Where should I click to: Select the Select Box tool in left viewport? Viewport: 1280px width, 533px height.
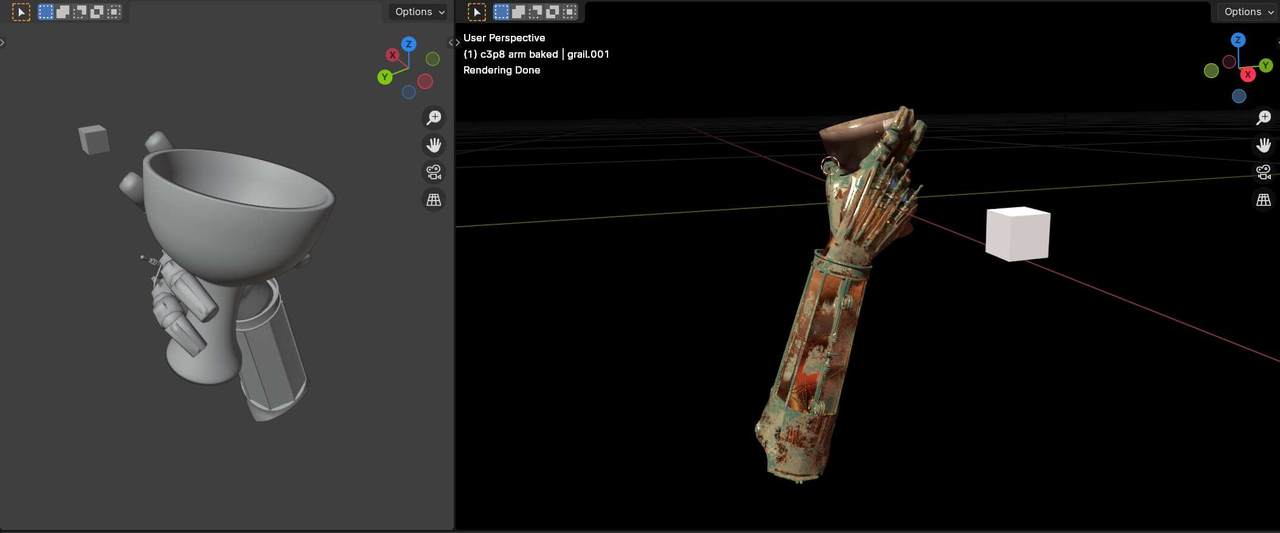click(x=21, y=12)
